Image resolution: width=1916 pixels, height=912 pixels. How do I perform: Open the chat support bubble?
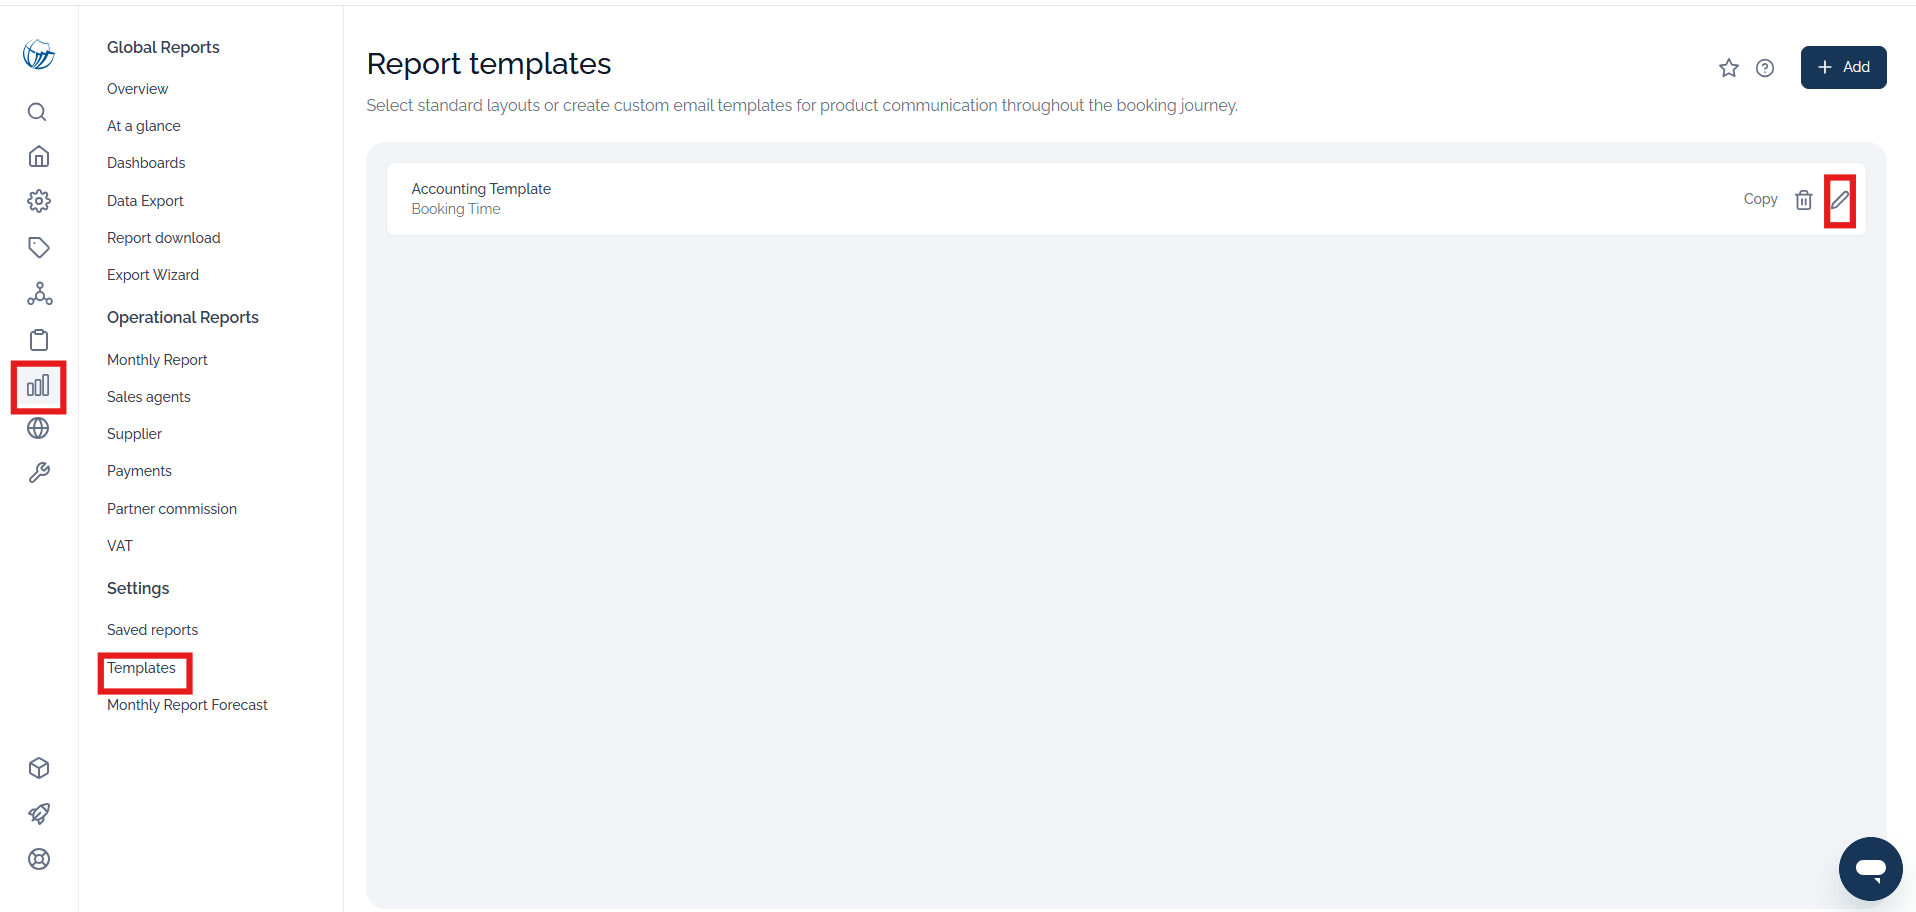[1870, 869]
